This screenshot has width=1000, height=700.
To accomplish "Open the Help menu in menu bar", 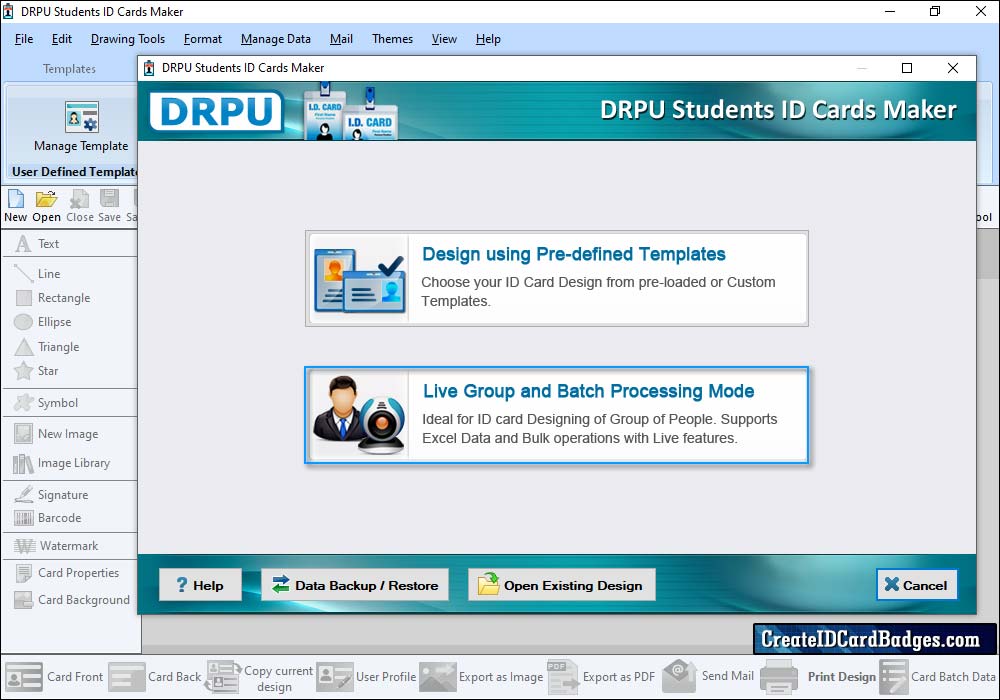I will (x=488, y=39).
